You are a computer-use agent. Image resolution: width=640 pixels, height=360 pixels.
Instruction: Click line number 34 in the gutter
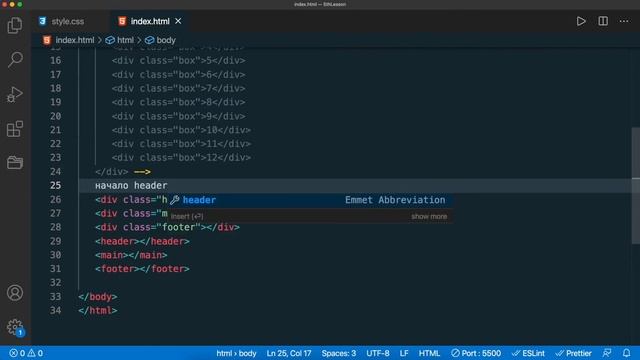56,310
